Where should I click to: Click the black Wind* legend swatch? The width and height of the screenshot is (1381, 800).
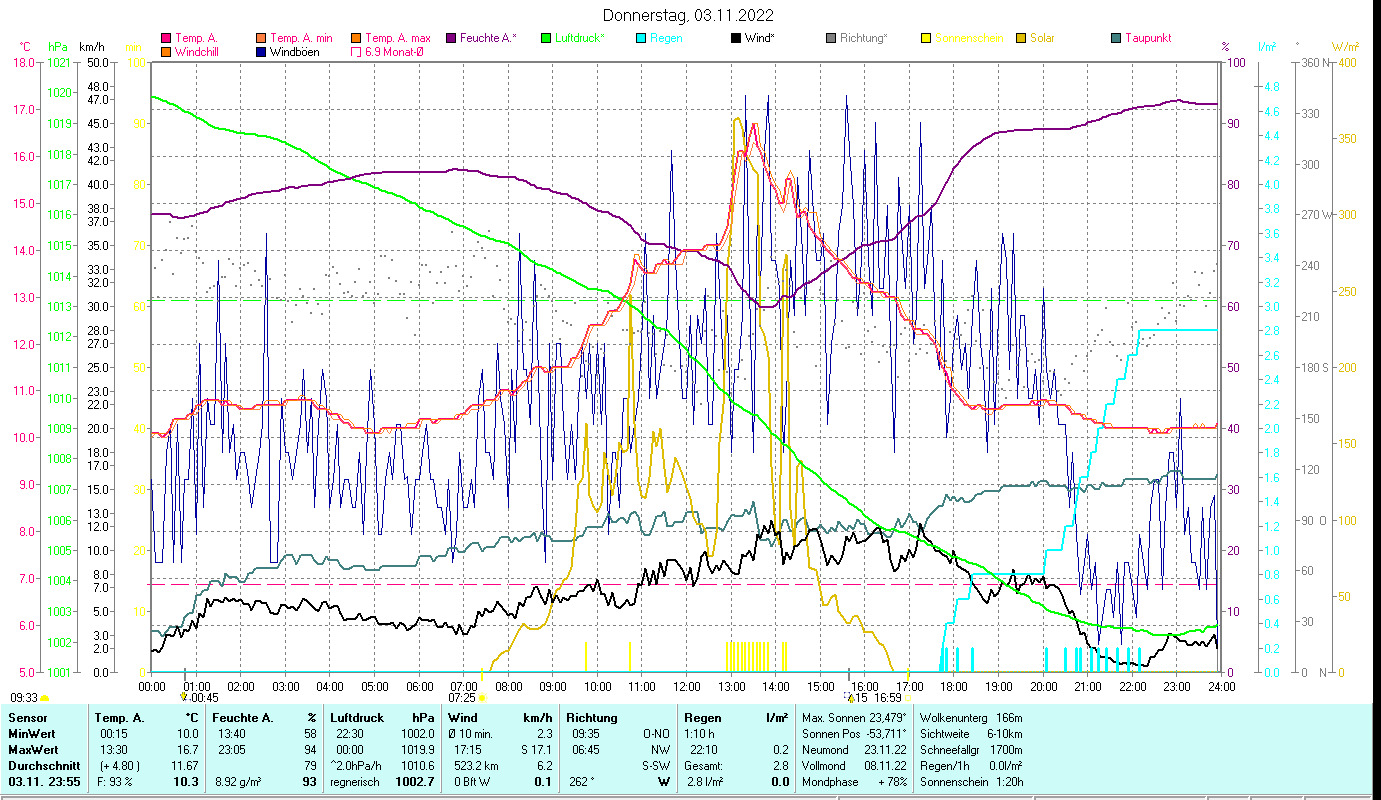736,39
